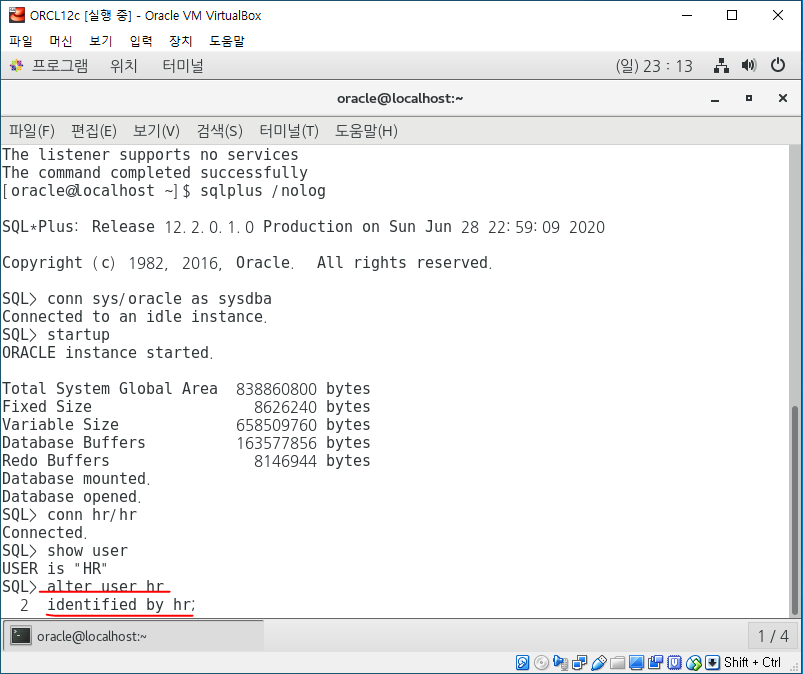Image resolution: width=803 pixels, height=674 pixels.
Task: Click the keyboard capture host key icon
Action: point(712,662)
